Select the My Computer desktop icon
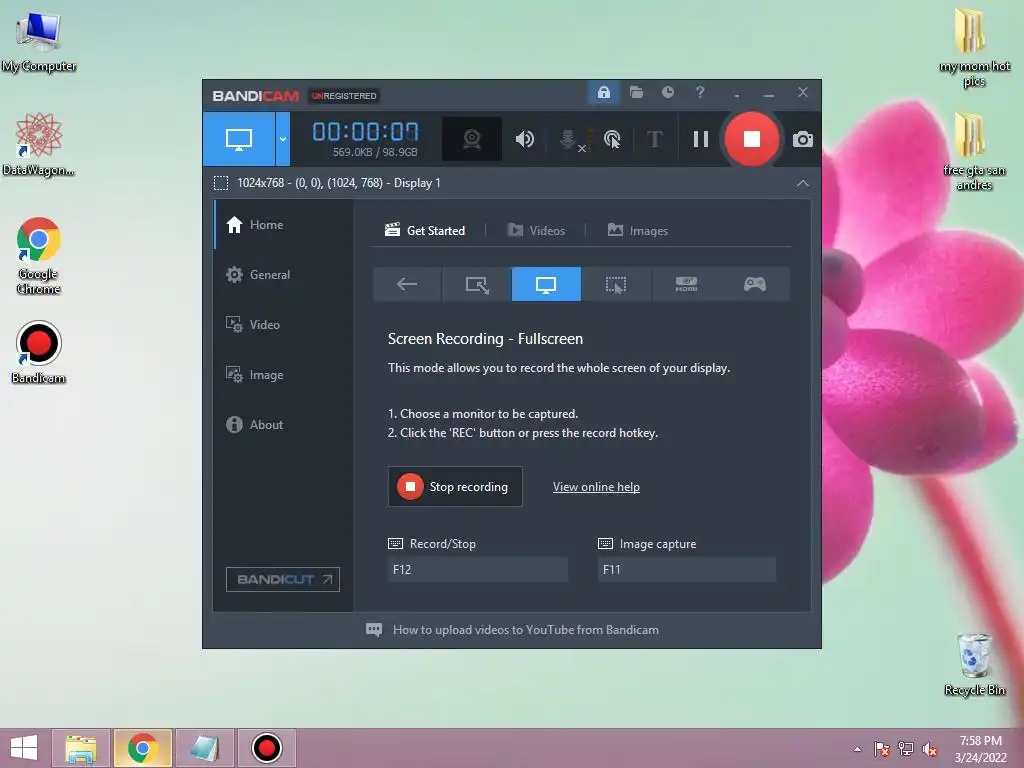Screen dimensions: 1024x768 39,43
